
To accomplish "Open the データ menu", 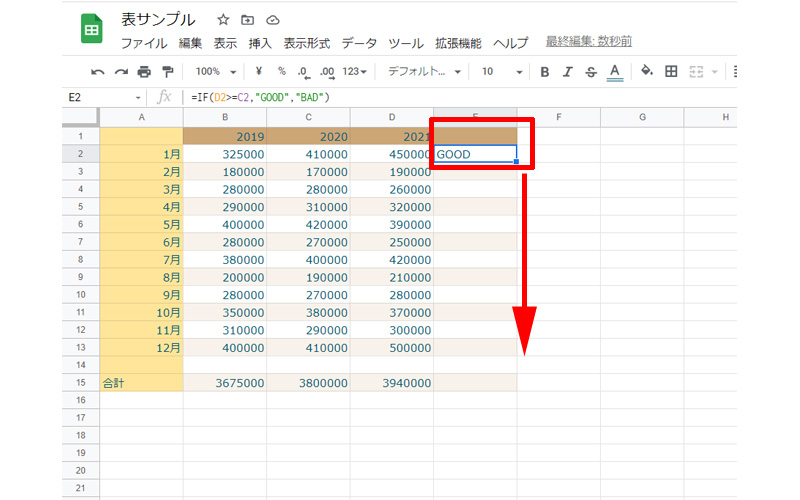I will coord(359,43).
